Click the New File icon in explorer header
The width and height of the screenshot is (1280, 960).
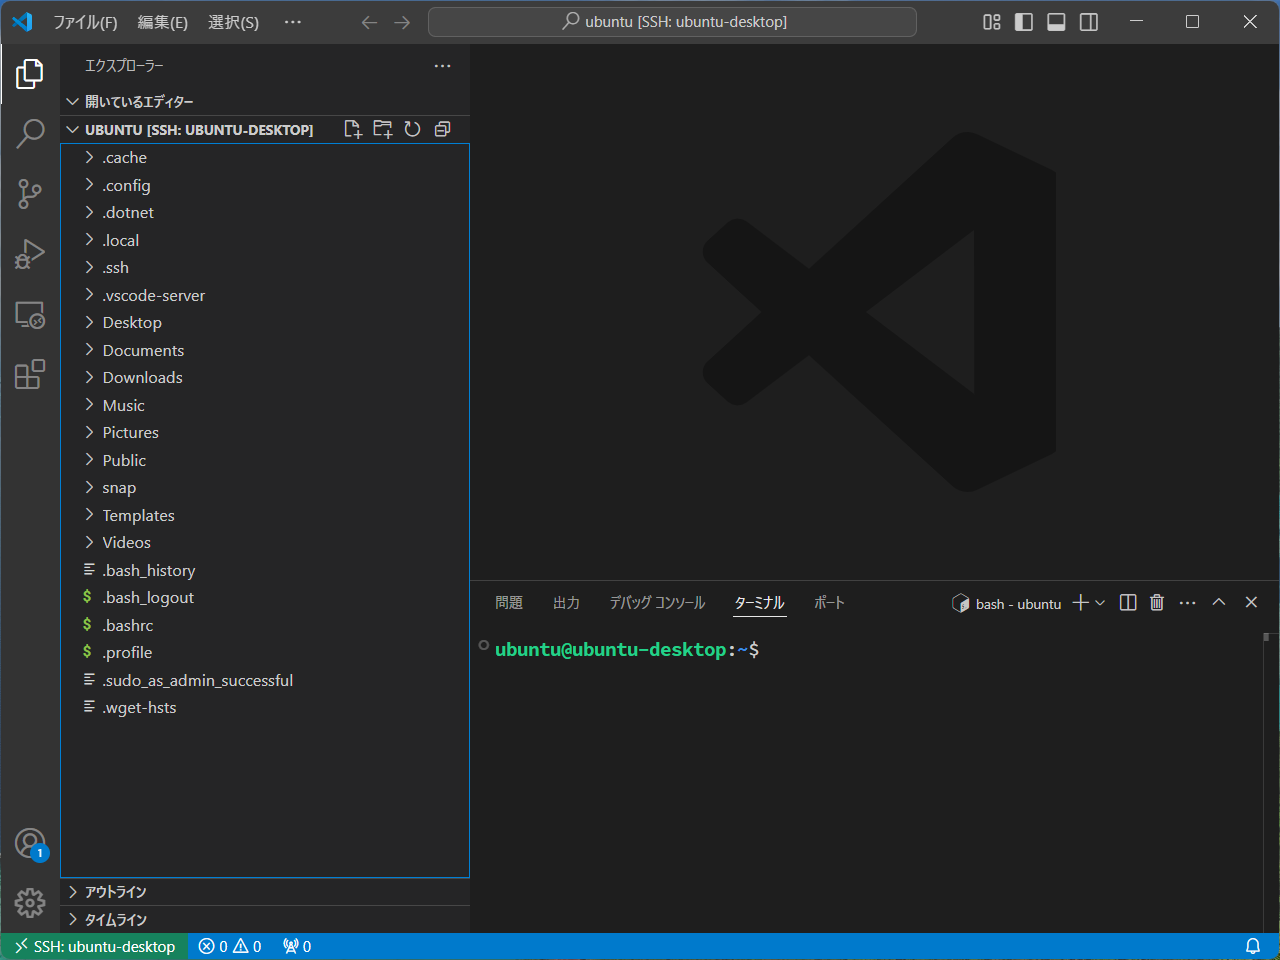point(352,129)
